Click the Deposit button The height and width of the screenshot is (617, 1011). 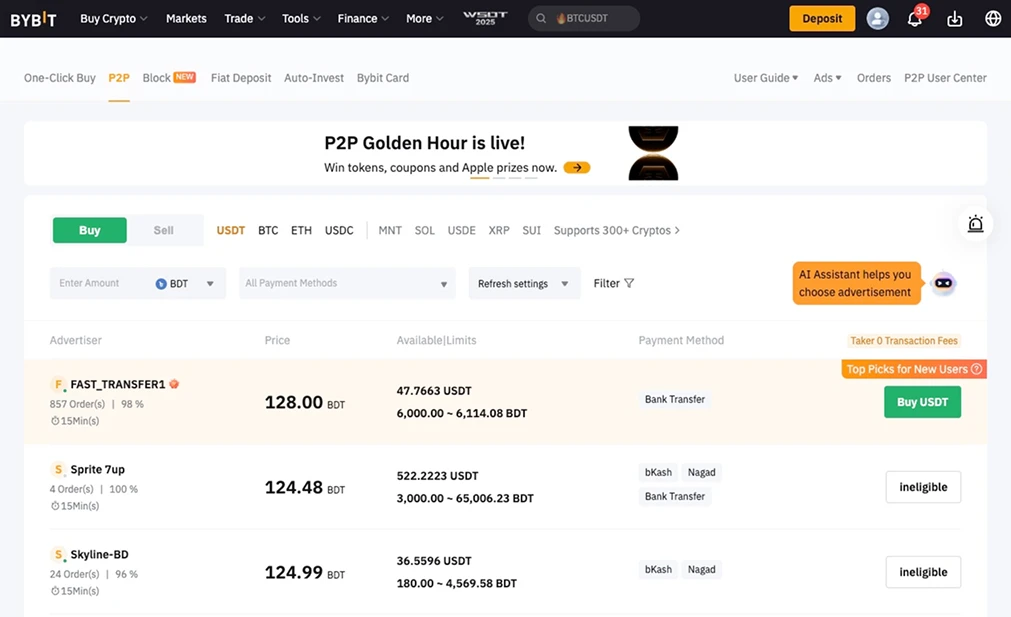(822, 19)
